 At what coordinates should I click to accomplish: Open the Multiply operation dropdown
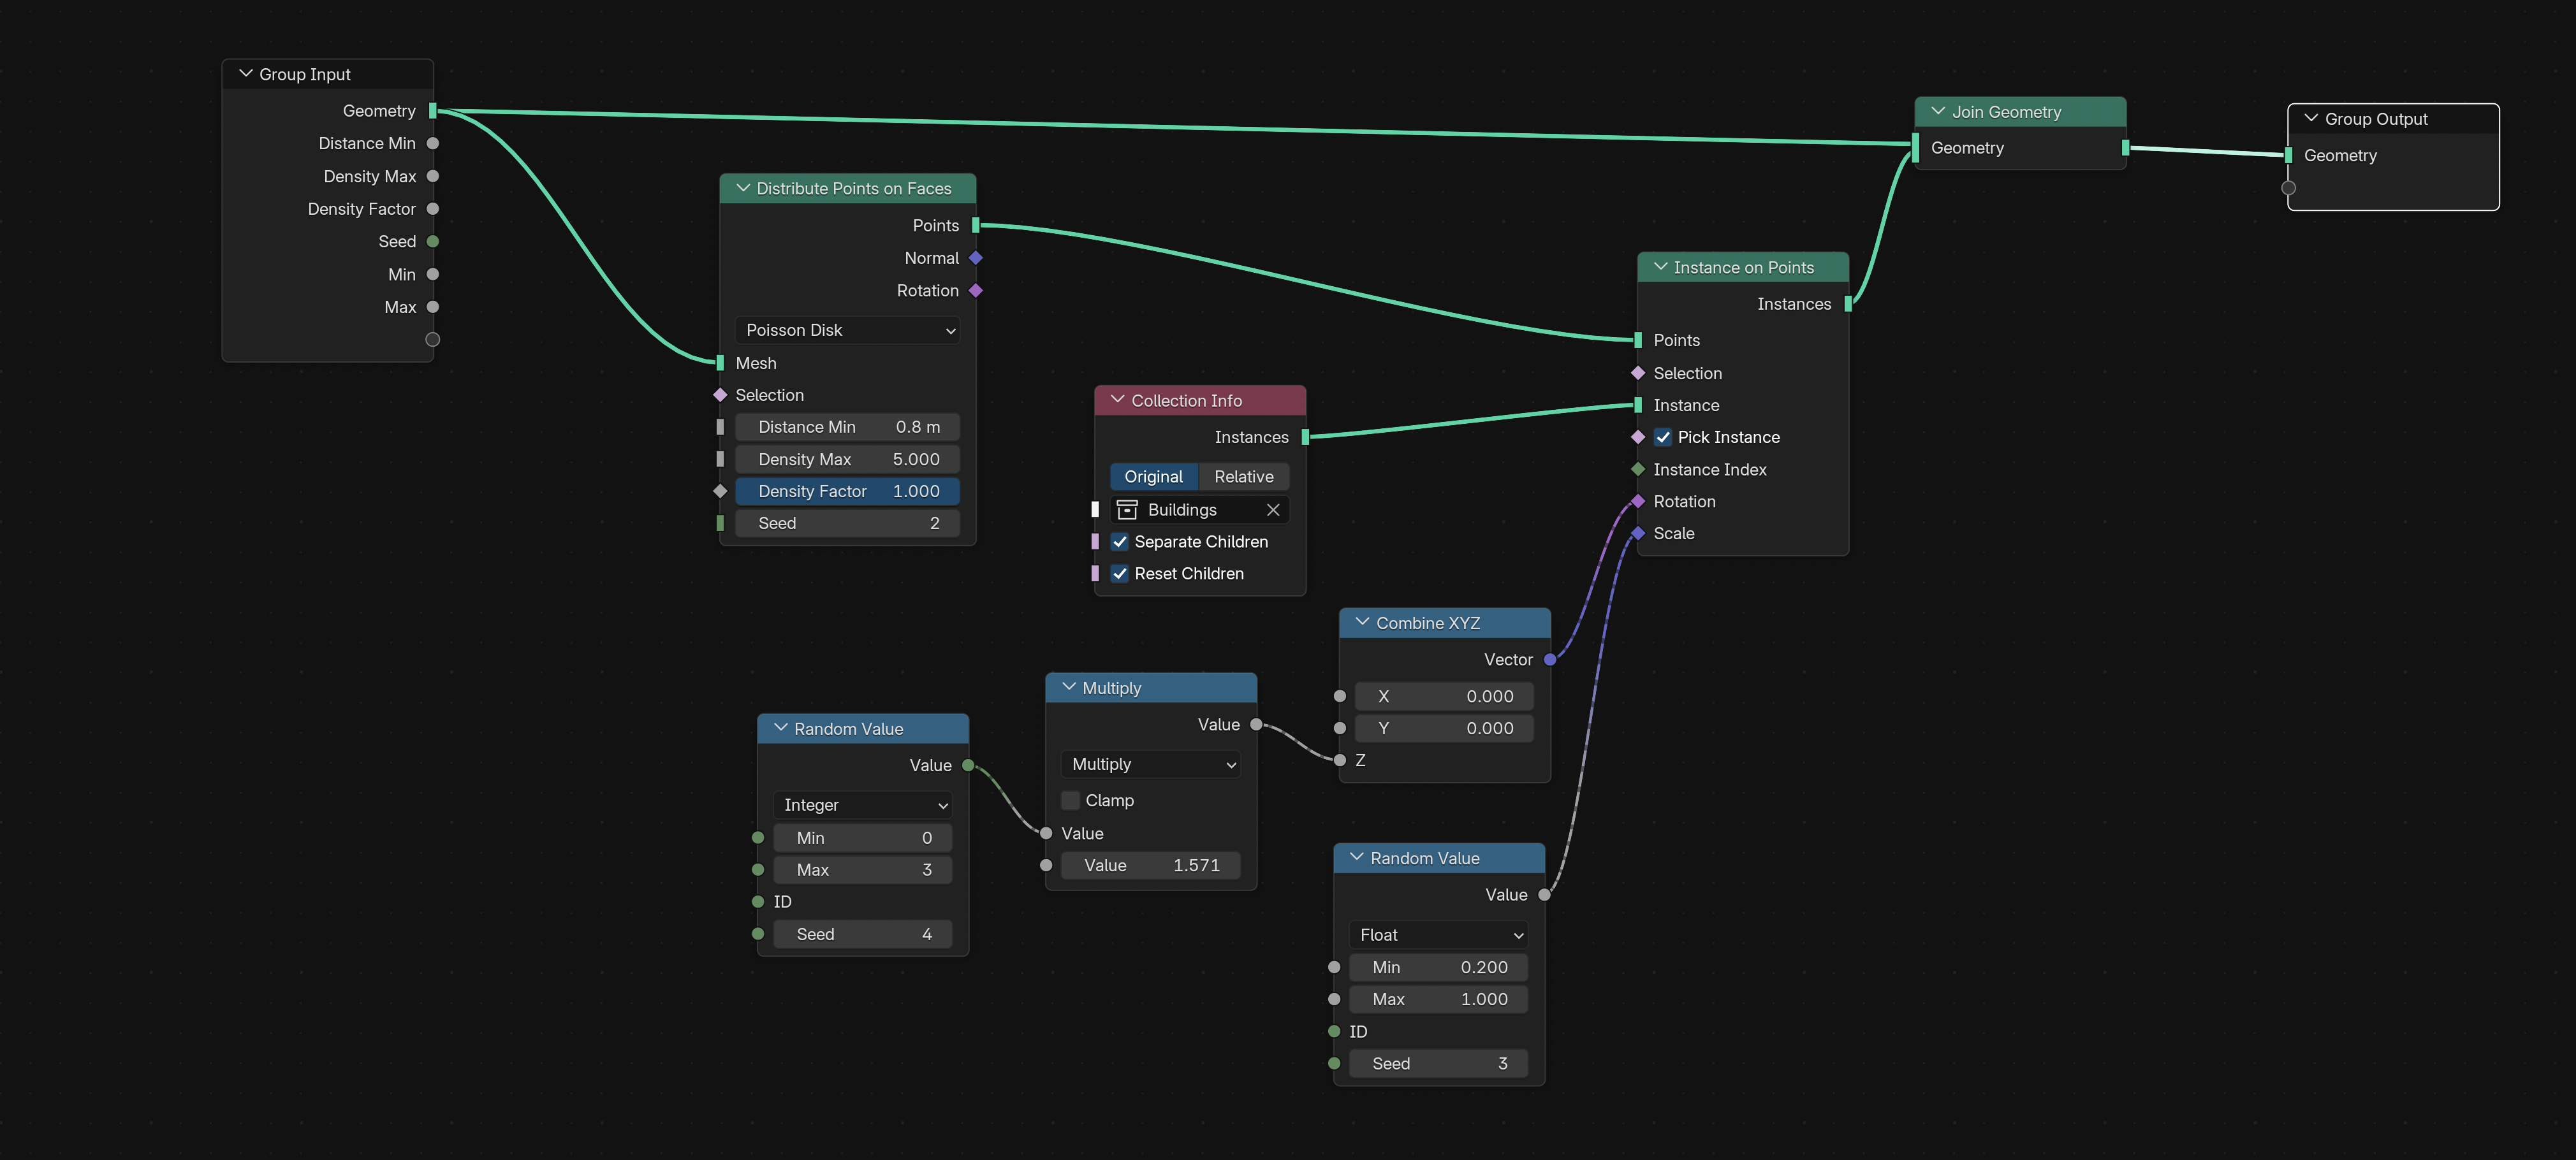click(x=1150, y=764)
